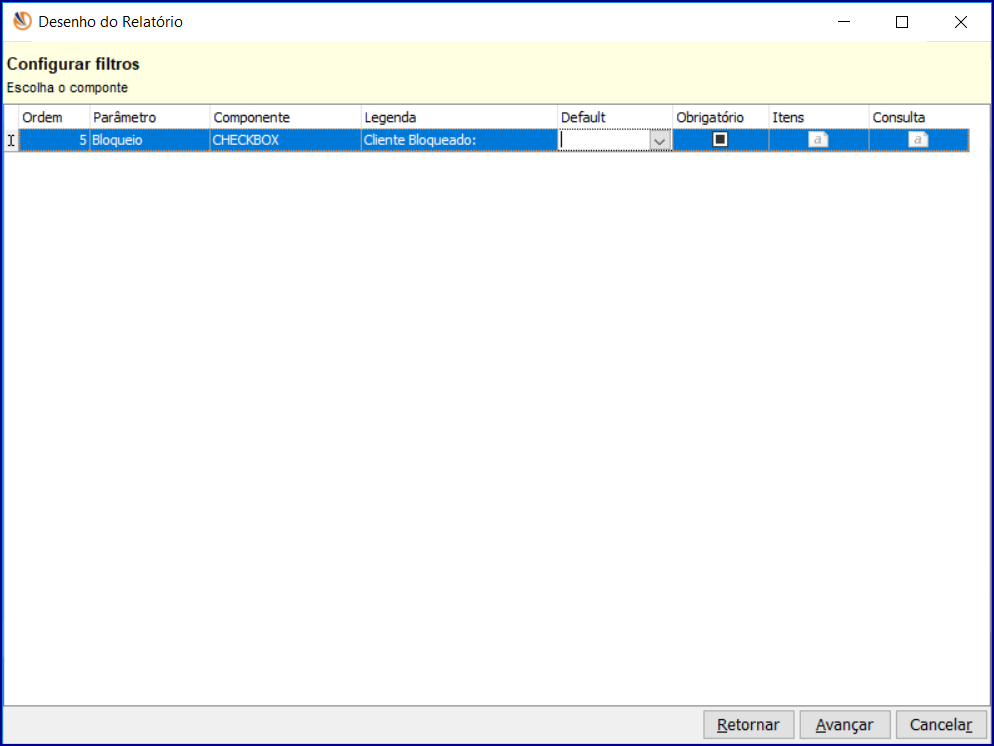Click the Parâmetro column header
The image size is (994, 746).
(x=150, y=117)
